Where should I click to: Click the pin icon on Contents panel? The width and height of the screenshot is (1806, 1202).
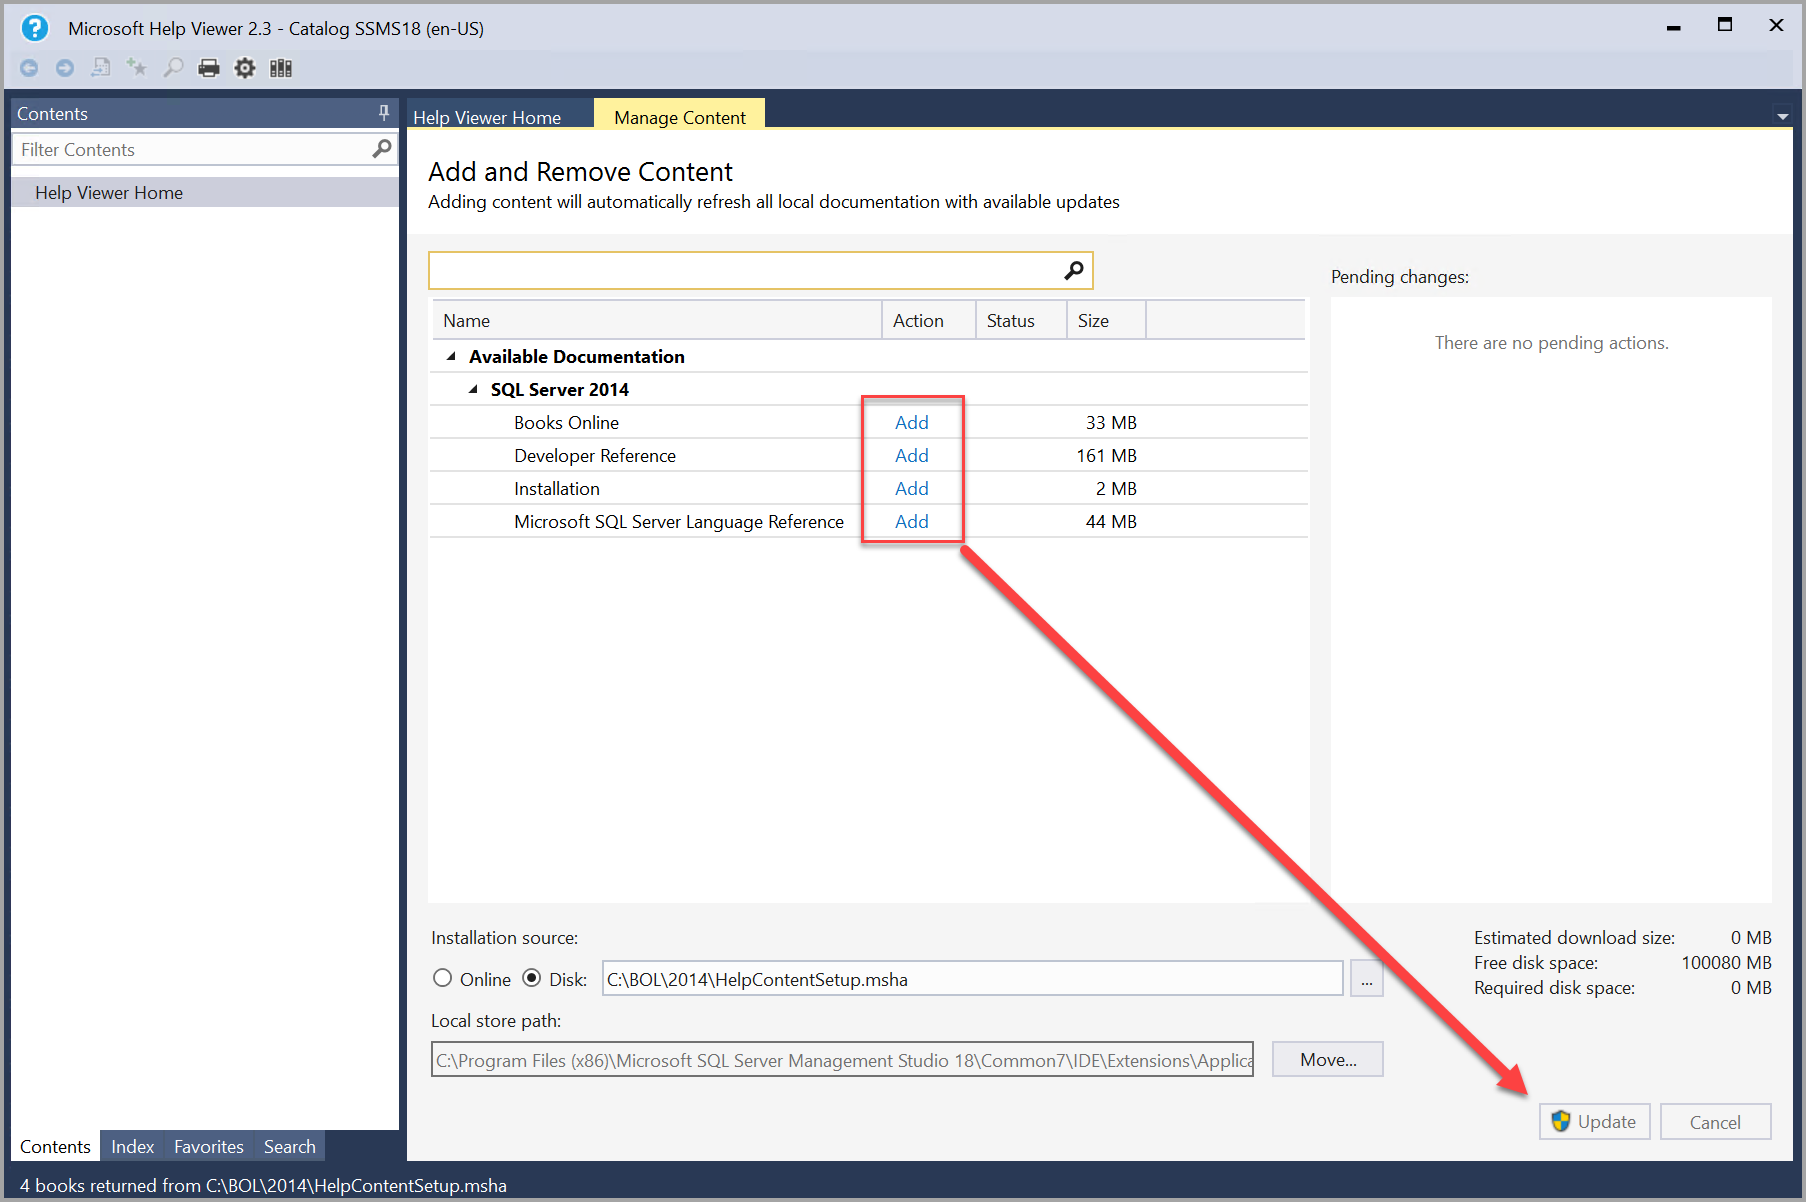(x=383, y=113)
